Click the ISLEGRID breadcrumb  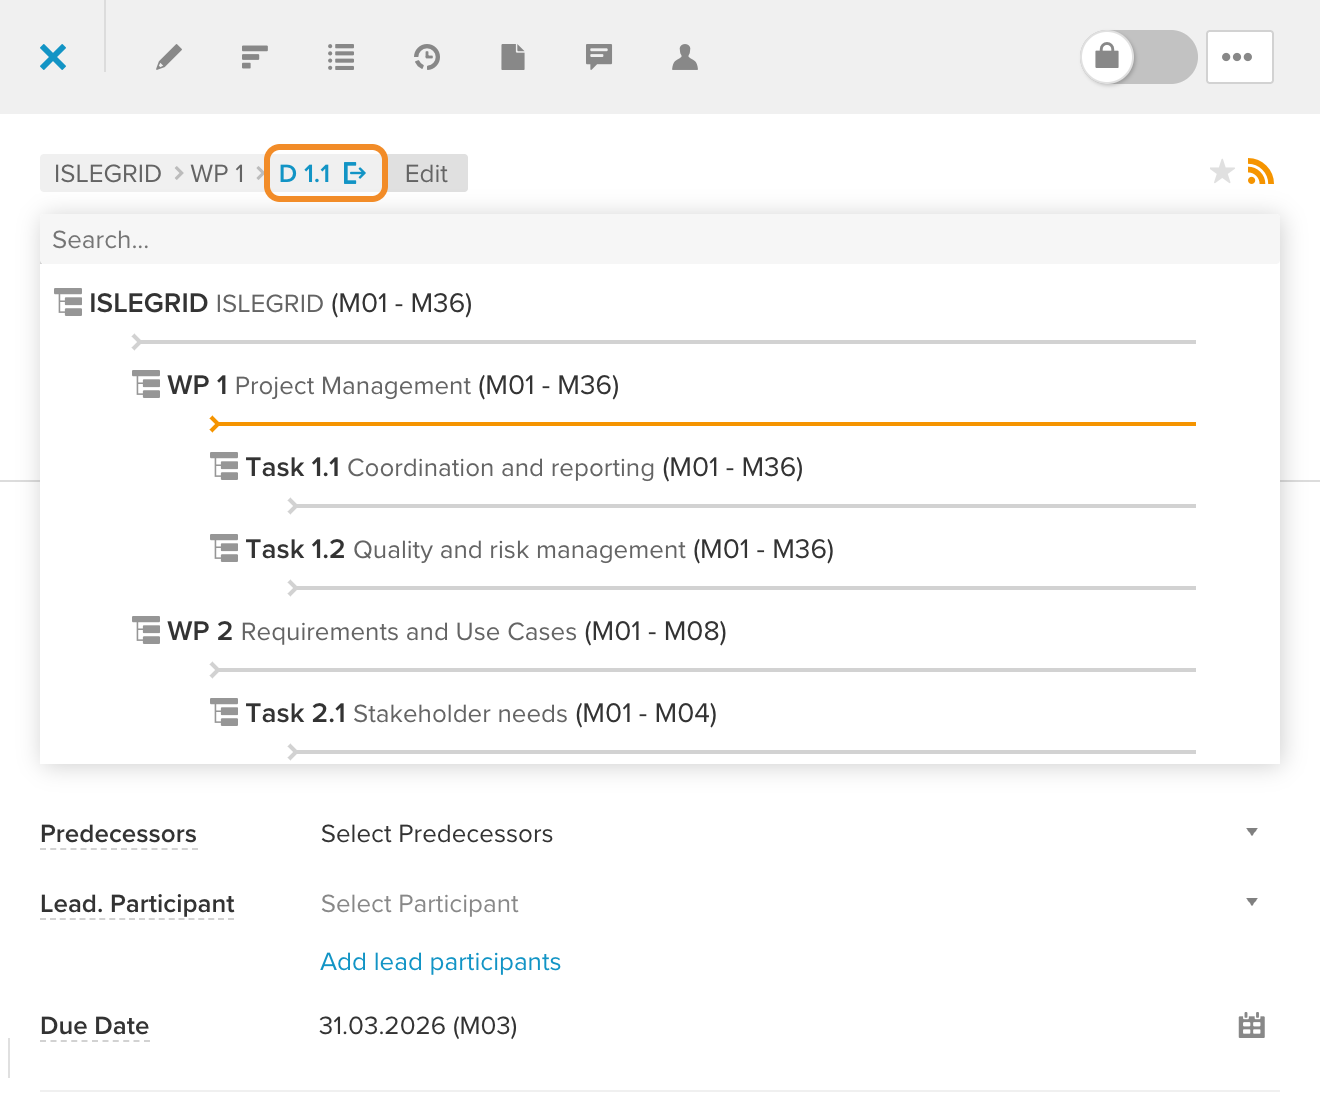(x=108, y=174)
